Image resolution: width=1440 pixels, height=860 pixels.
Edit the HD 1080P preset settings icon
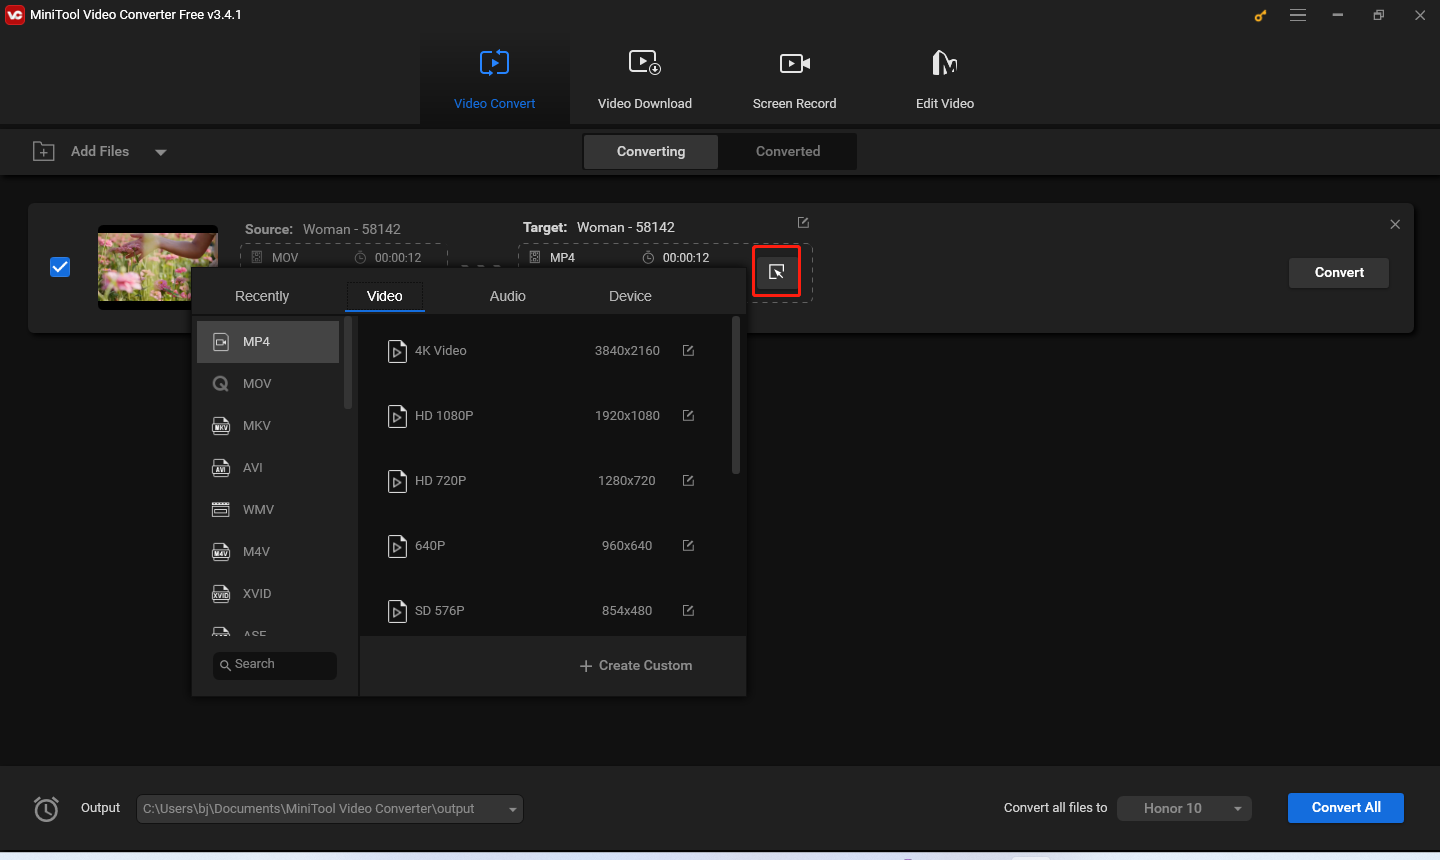coord(688,416)
